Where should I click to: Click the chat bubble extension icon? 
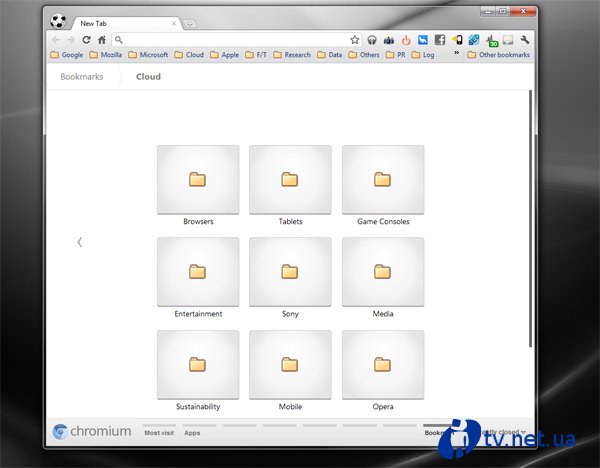(508, 40)
